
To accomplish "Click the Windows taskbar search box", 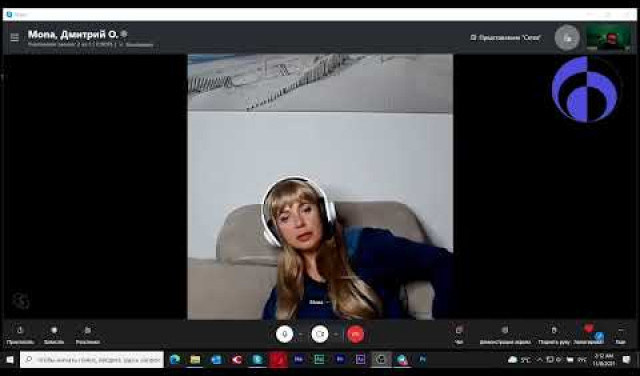I will [92, 360].
